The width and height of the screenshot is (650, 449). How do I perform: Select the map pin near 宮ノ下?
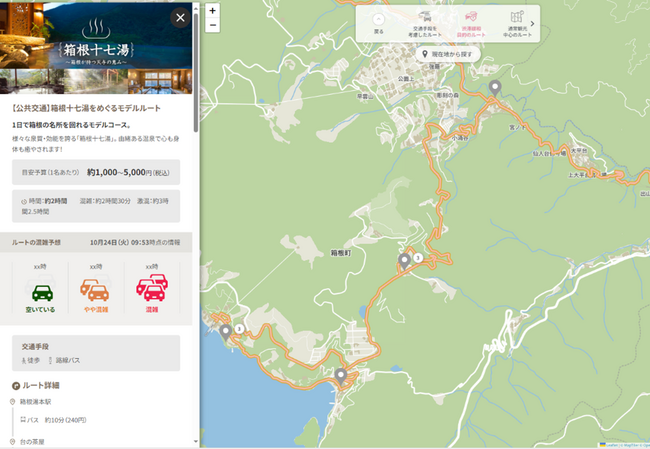tap(495, 88)
